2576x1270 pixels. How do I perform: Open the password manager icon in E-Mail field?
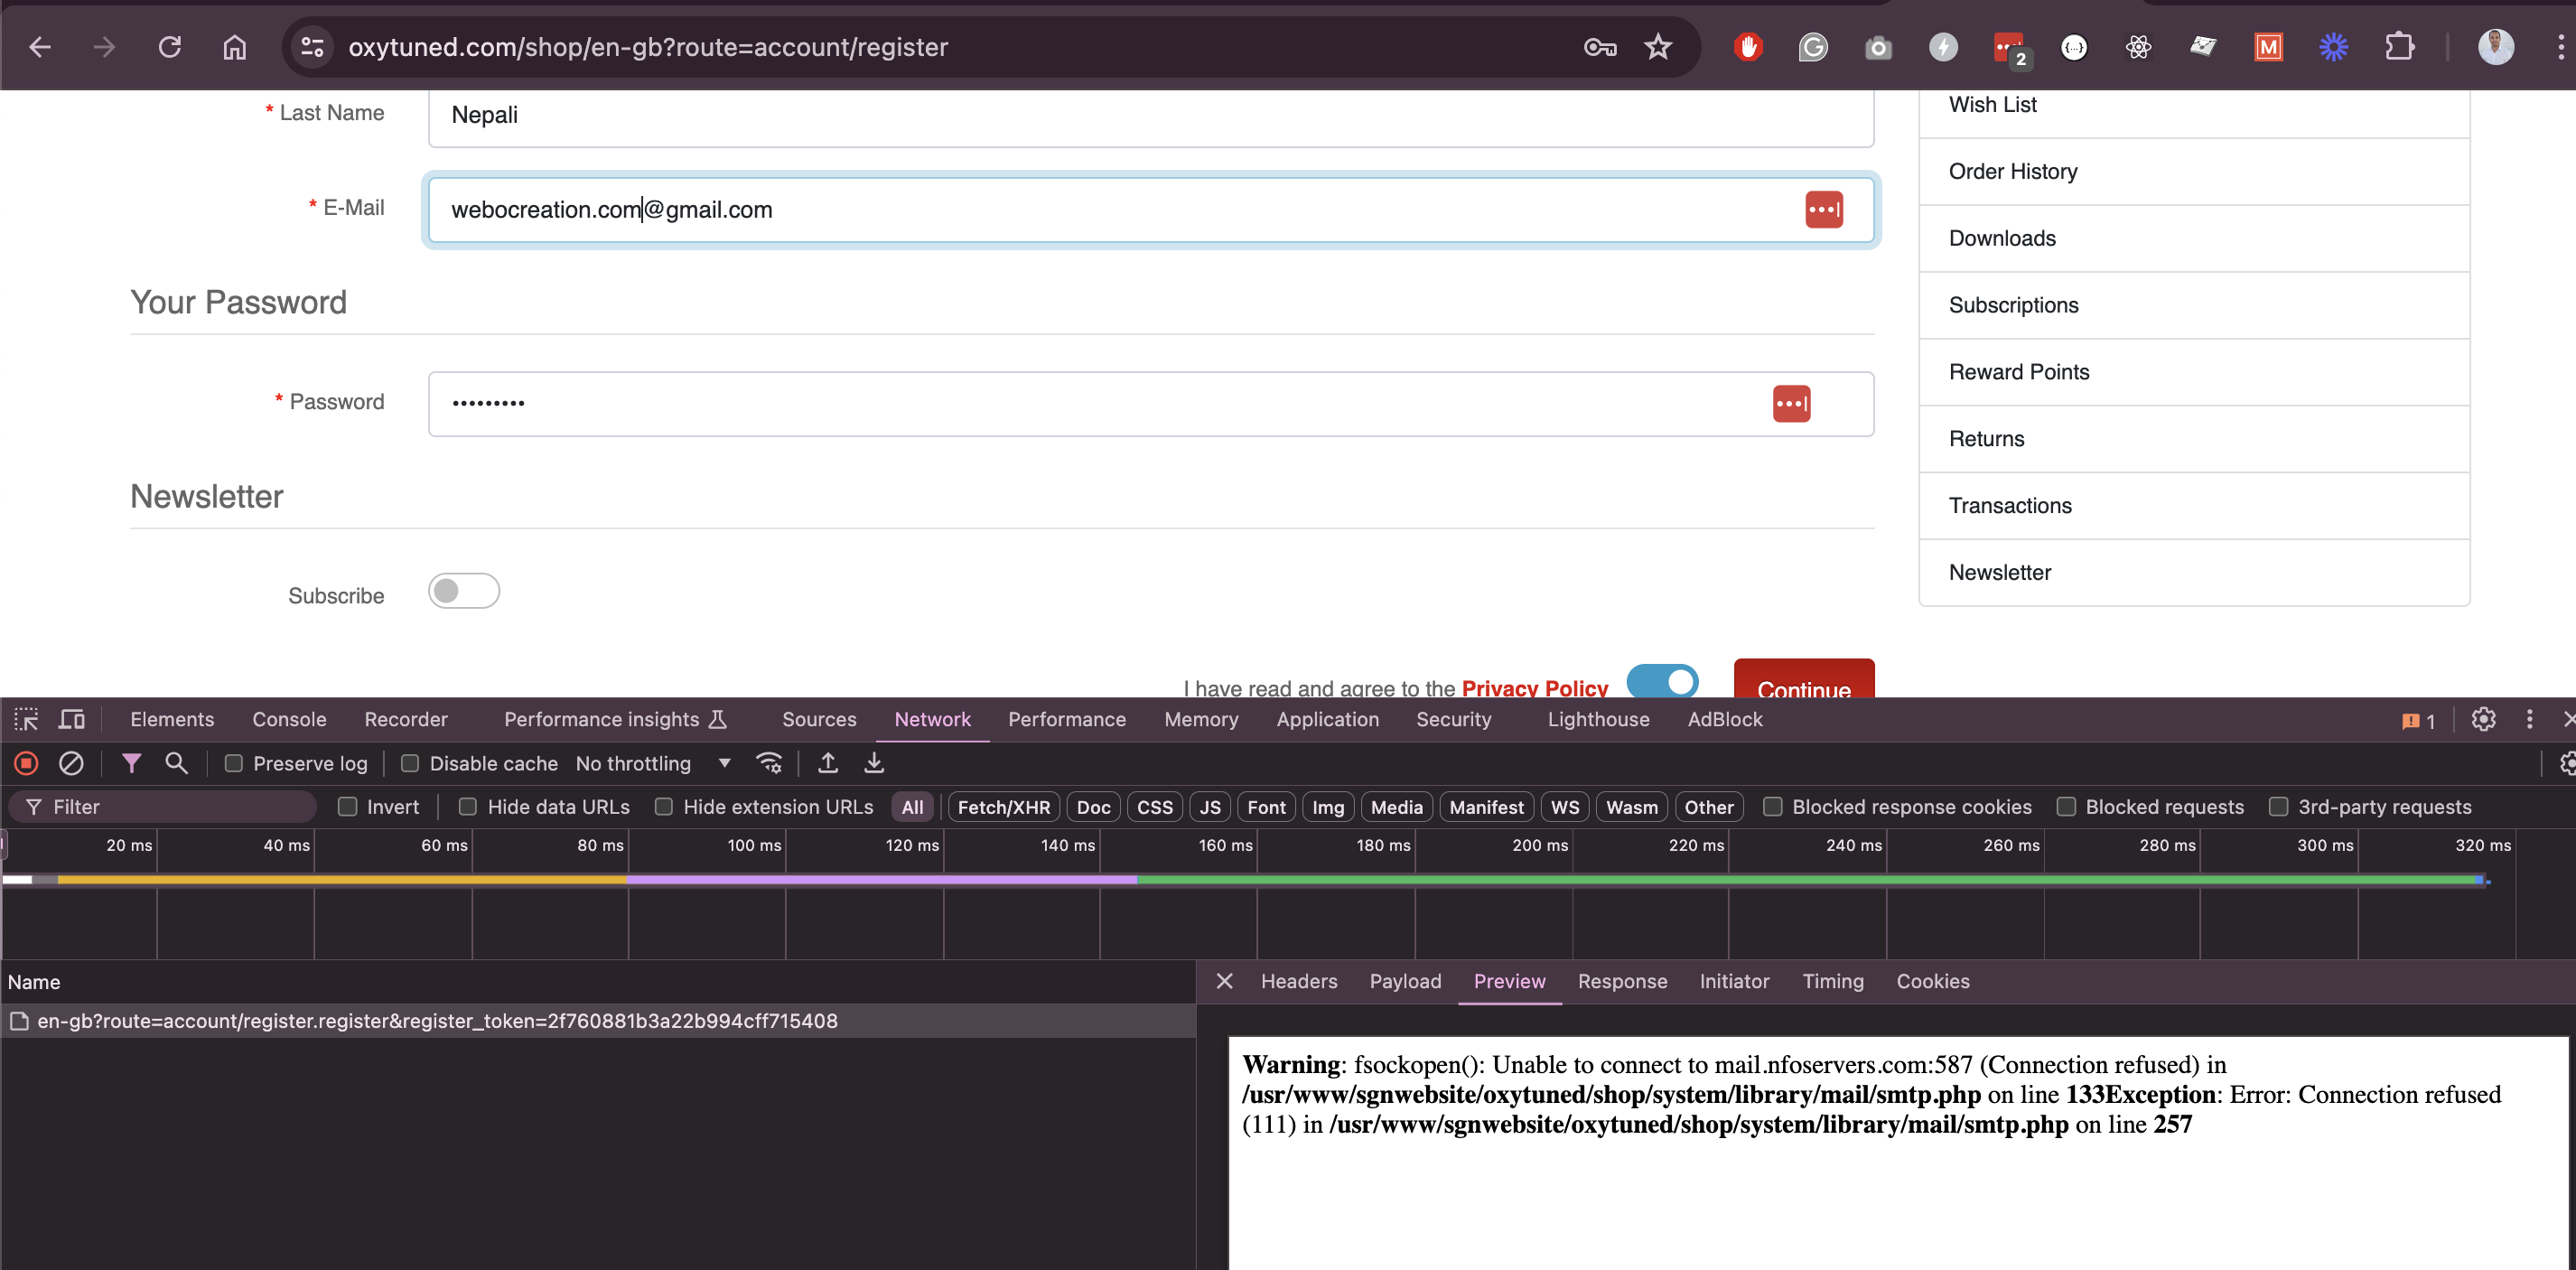point(1824,210)
